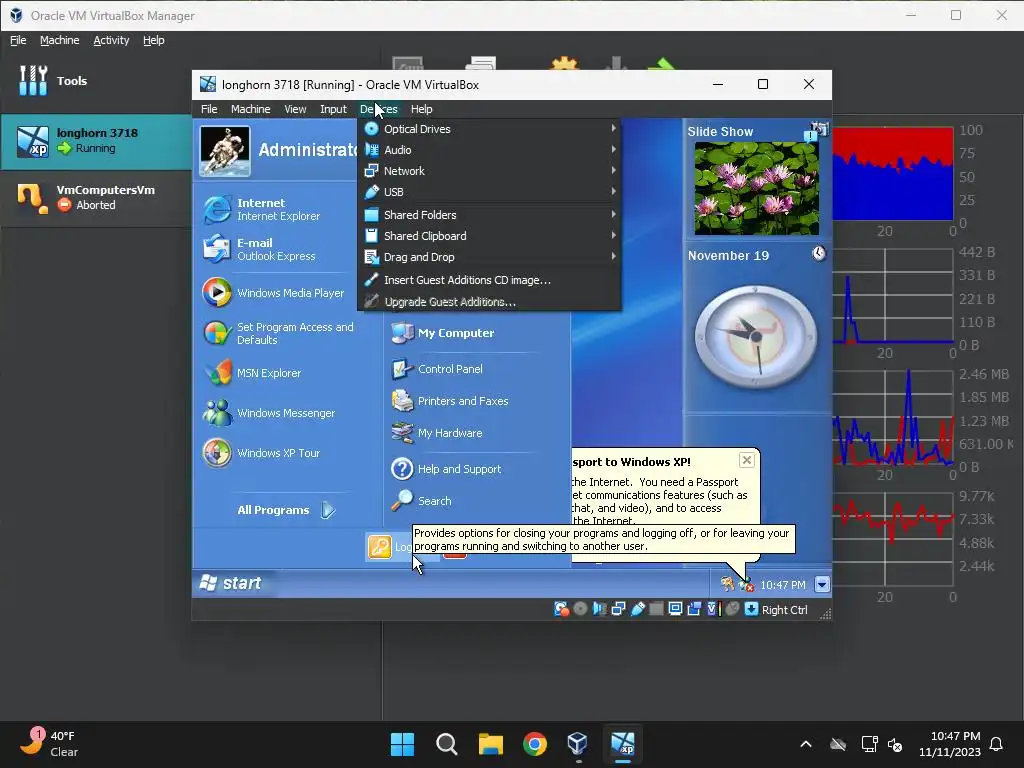Open Set Program Access and Defaults
The width and height of the screenshot is (1024, 768).
click(x=280, y=333)
